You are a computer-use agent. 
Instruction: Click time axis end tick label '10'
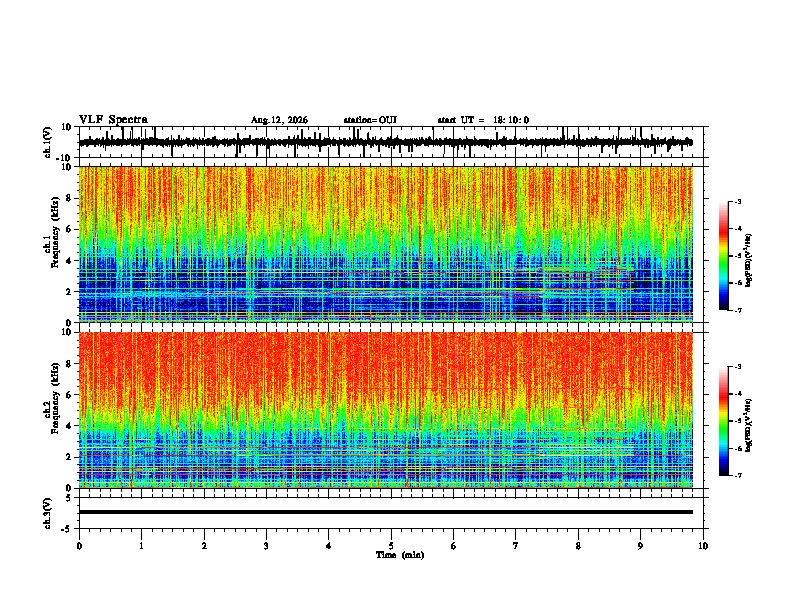click(703, 546)
